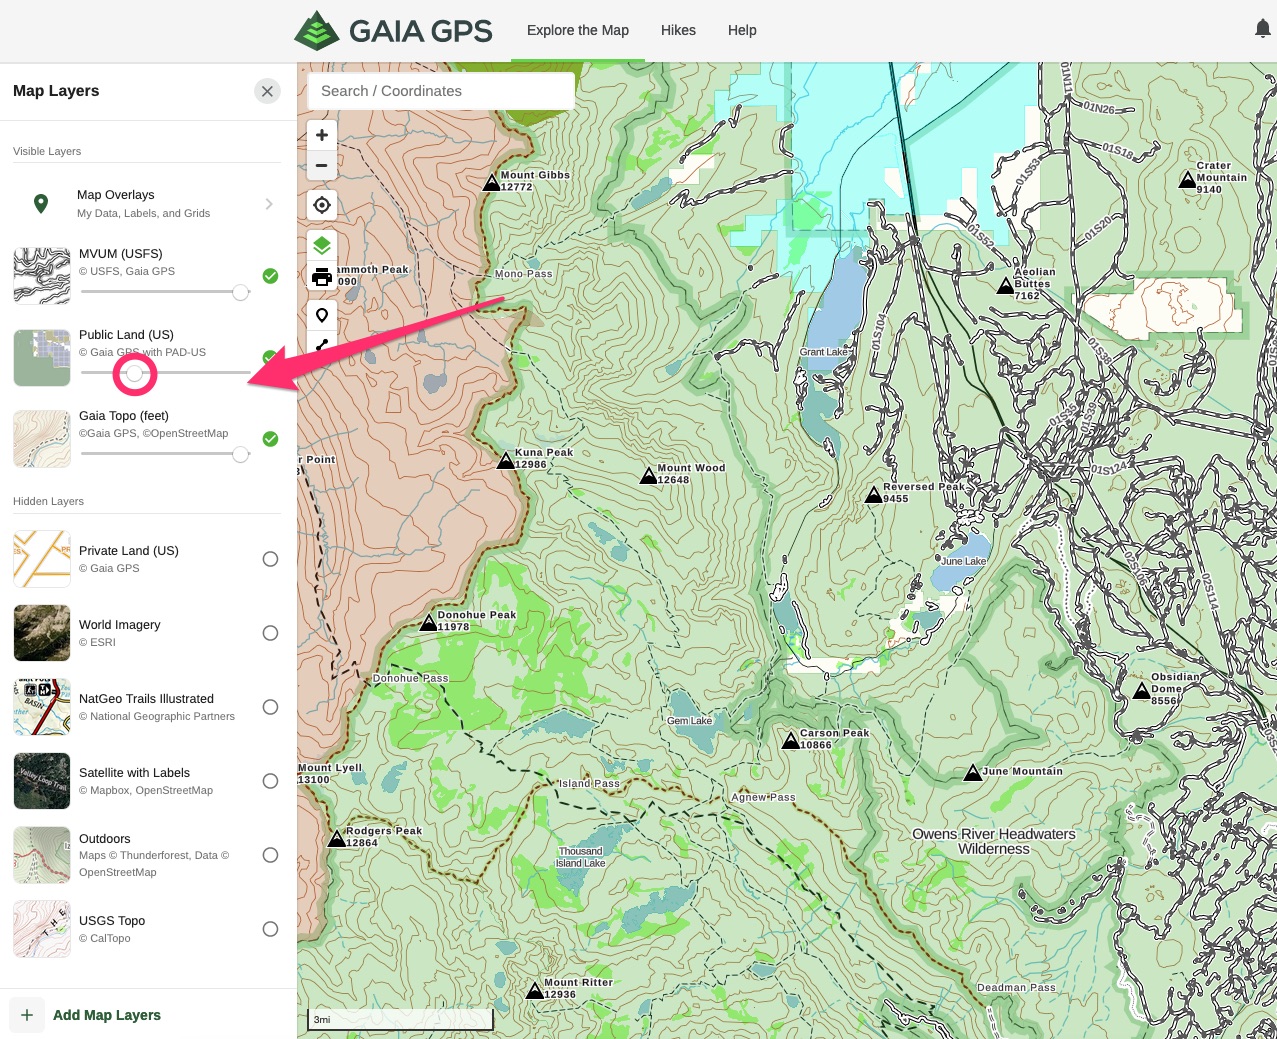Click the Agnew Pass label
Image resolution: width=1277 pixels, height=1039 pixels.
[x=763, y=798]
